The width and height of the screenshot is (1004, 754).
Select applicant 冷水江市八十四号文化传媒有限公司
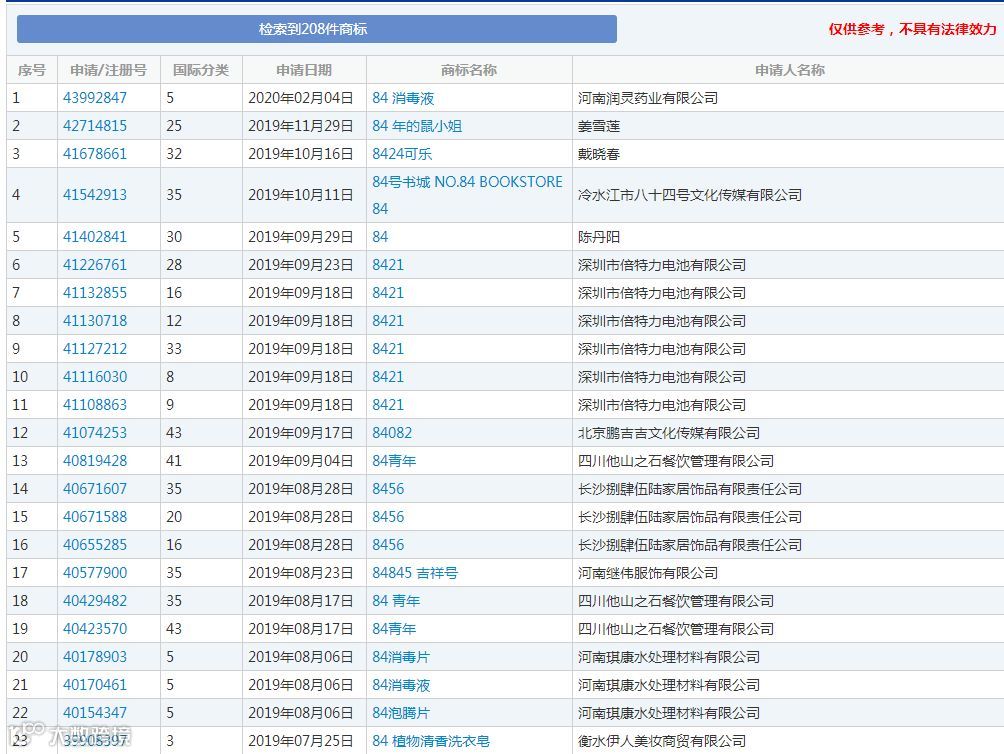point(690,195)
